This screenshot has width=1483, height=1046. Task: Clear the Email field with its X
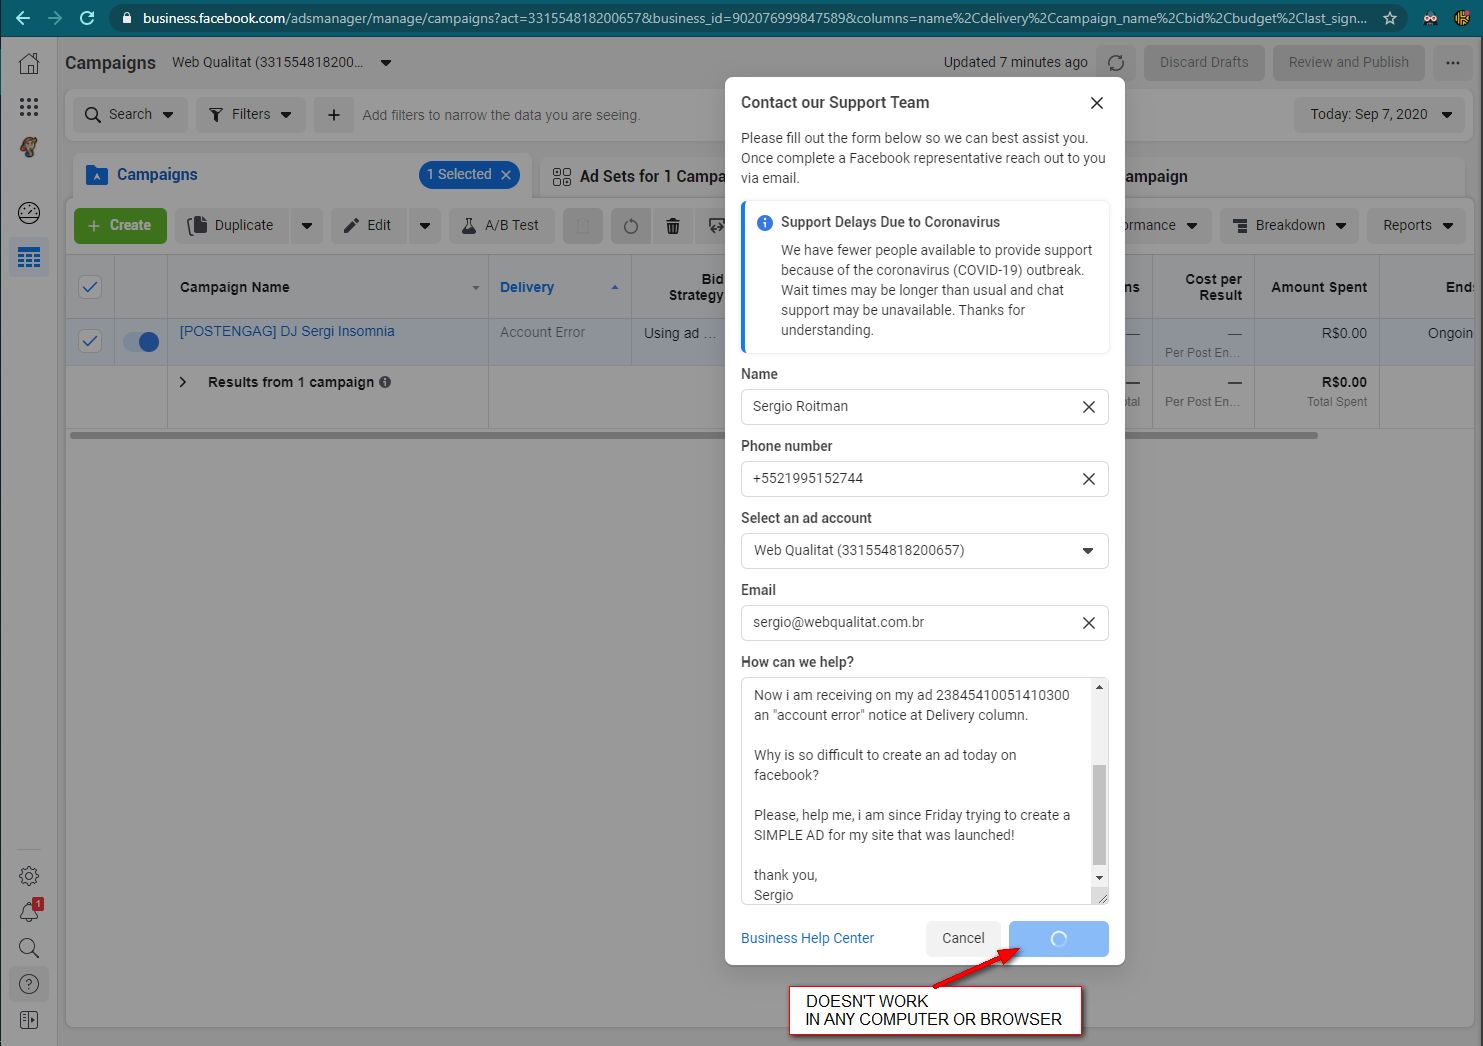tap(1089, 623)
